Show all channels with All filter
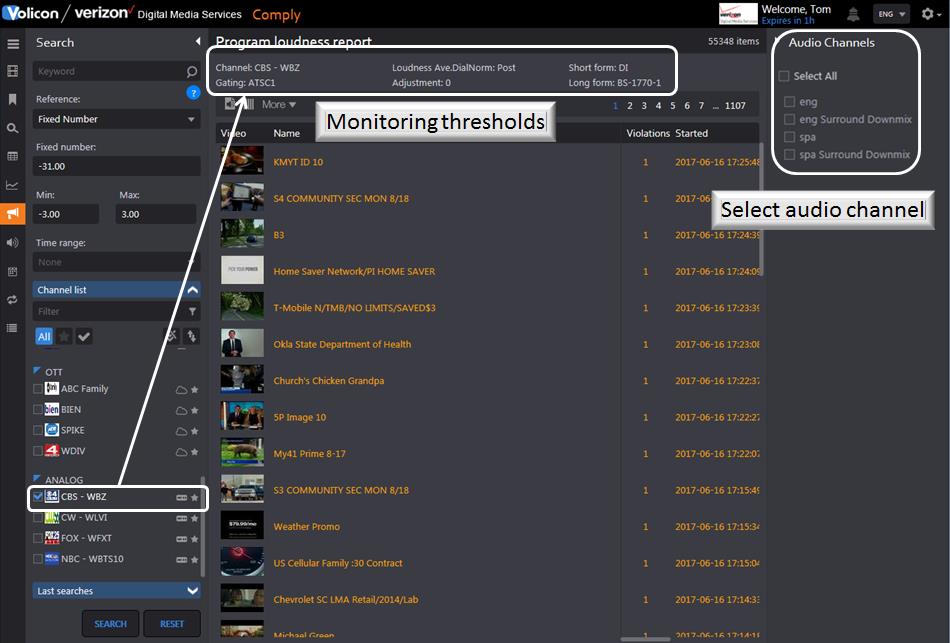950x643 pixels. click(44, 336)
